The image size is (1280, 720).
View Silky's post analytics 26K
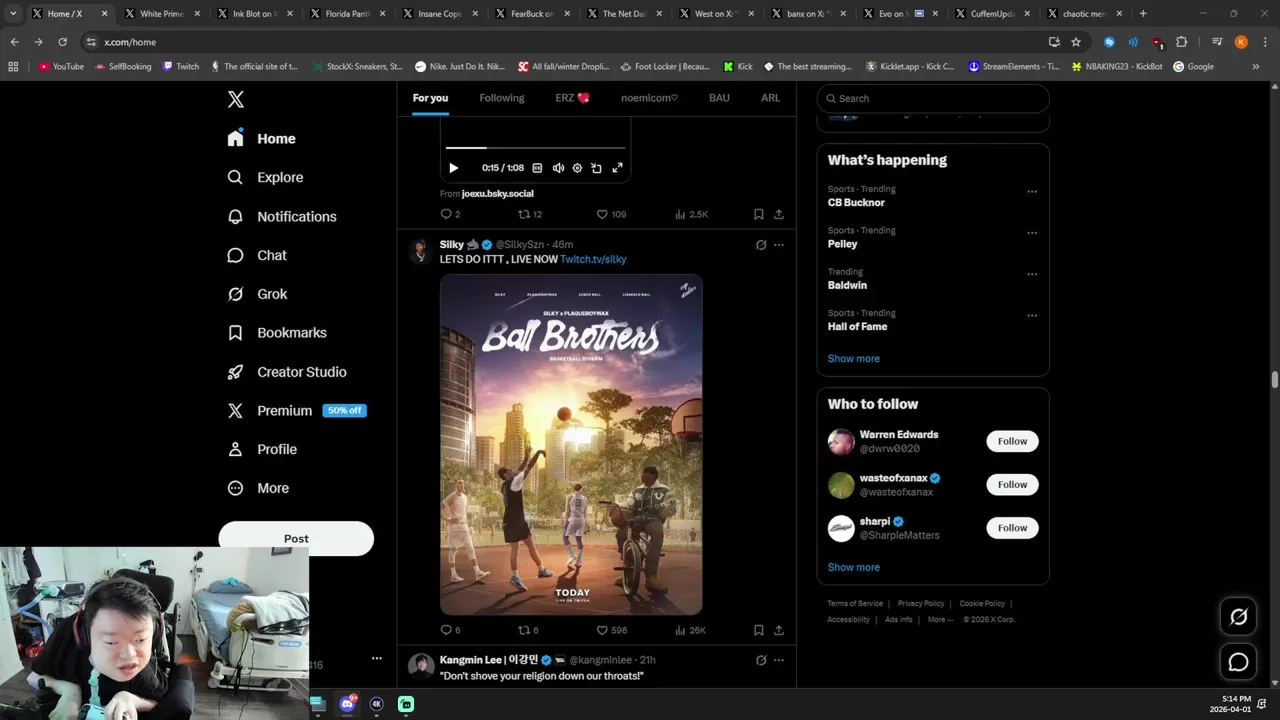click(690, 630)
